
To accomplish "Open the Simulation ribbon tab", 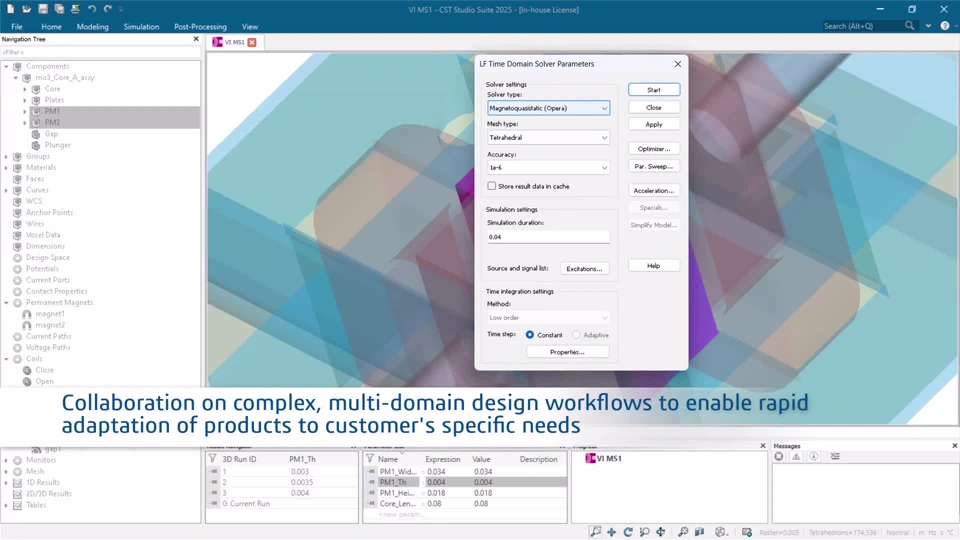I will pos(141,26).
